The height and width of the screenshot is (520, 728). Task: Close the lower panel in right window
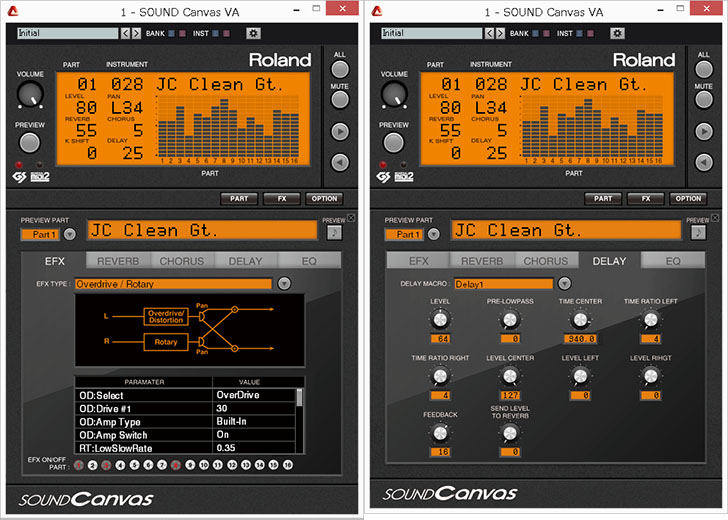tap(715, 217)
